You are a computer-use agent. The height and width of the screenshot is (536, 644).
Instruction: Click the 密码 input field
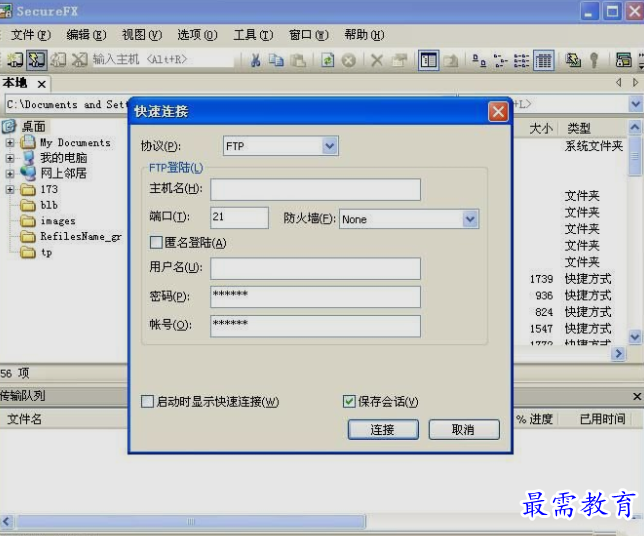tap(315, 297)
